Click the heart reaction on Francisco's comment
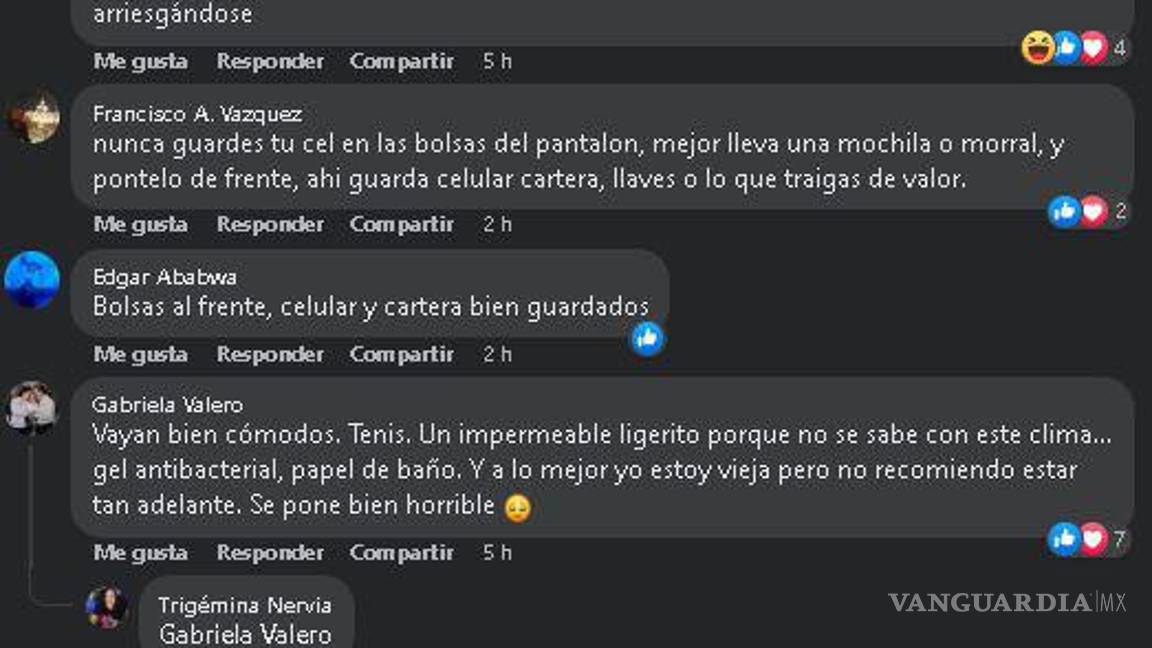This screenshot has width=1152, height=648. [x=1092, y=210]
